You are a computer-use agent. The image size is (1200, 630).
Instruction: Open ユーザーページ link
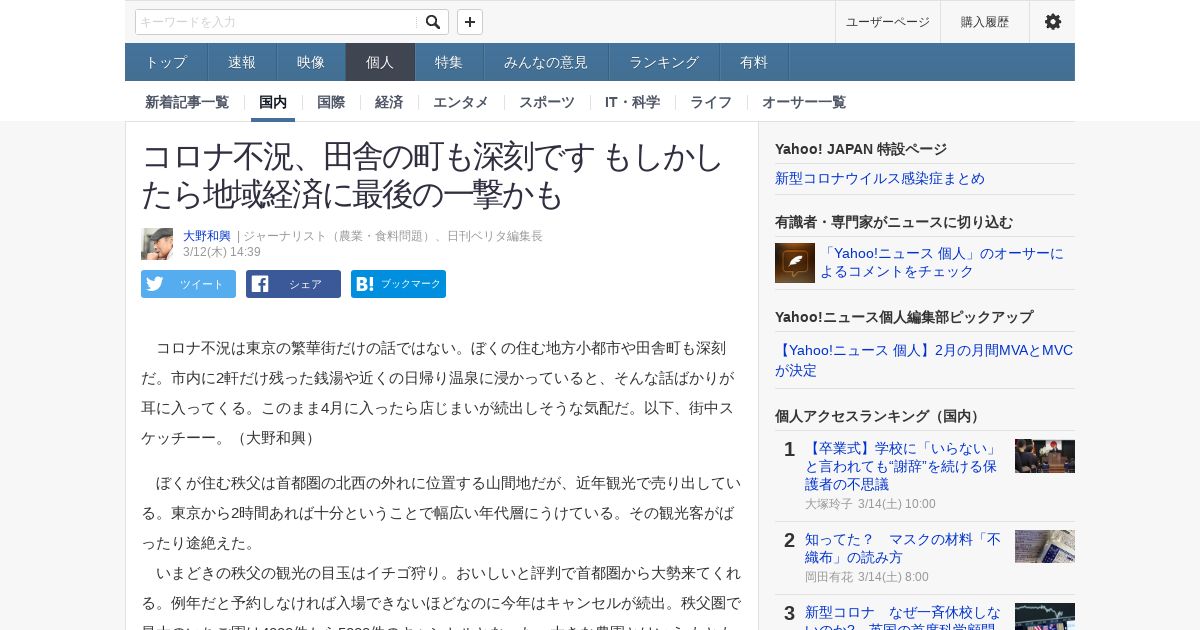click(x=888, y=22)
